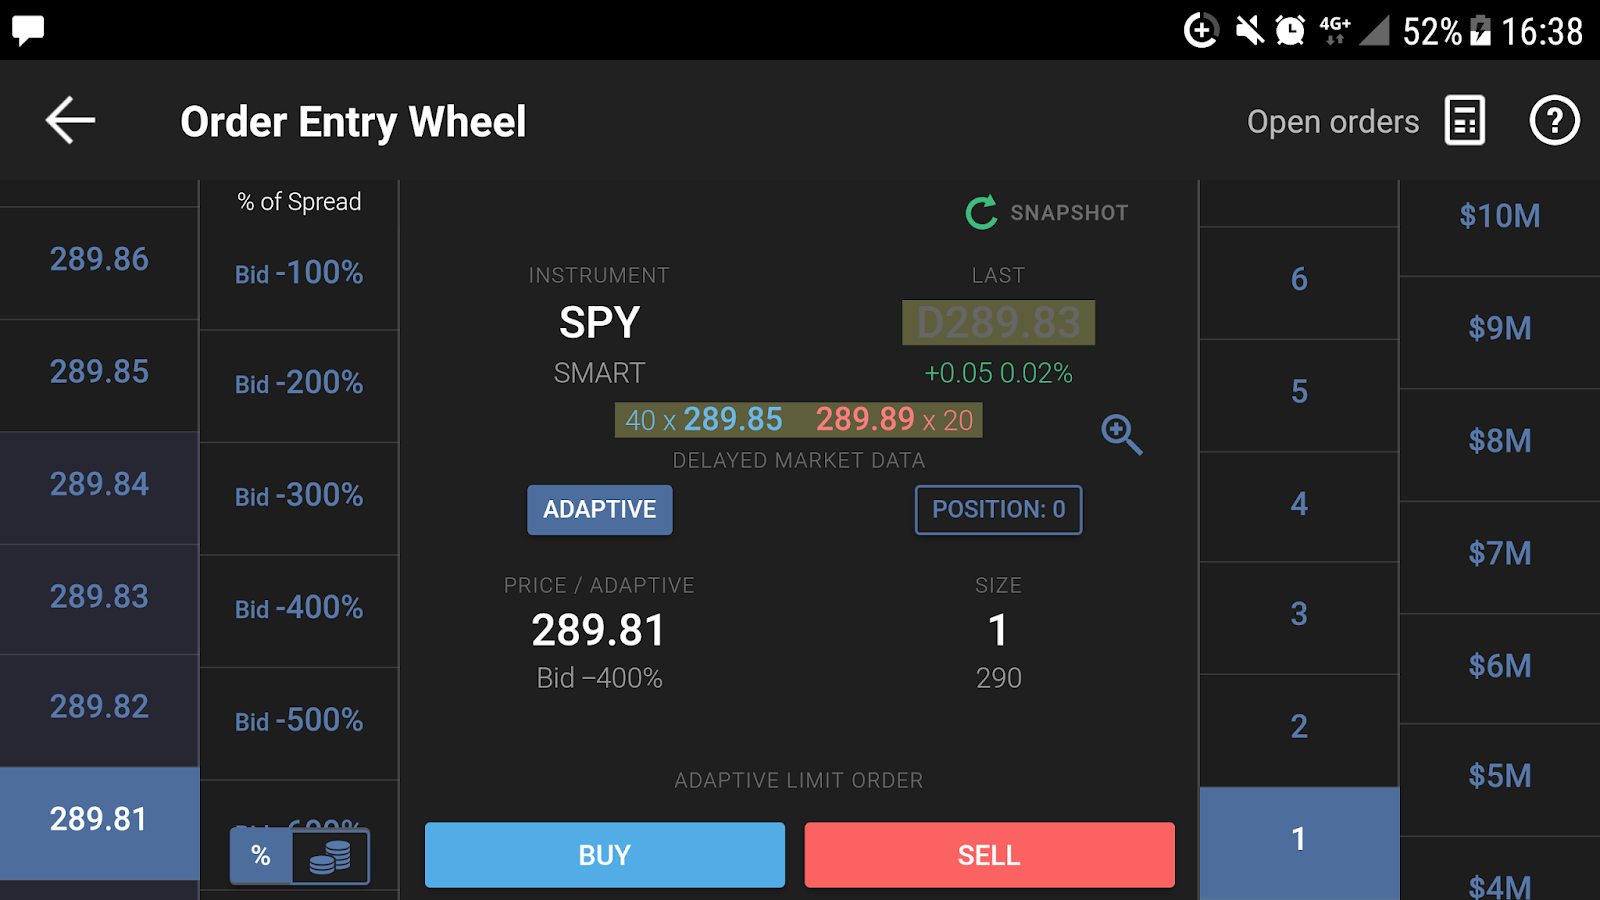Open the help question mark icon
Image resolution: width=1600 pixels, height=900 pixels.
click(1554, 121)
